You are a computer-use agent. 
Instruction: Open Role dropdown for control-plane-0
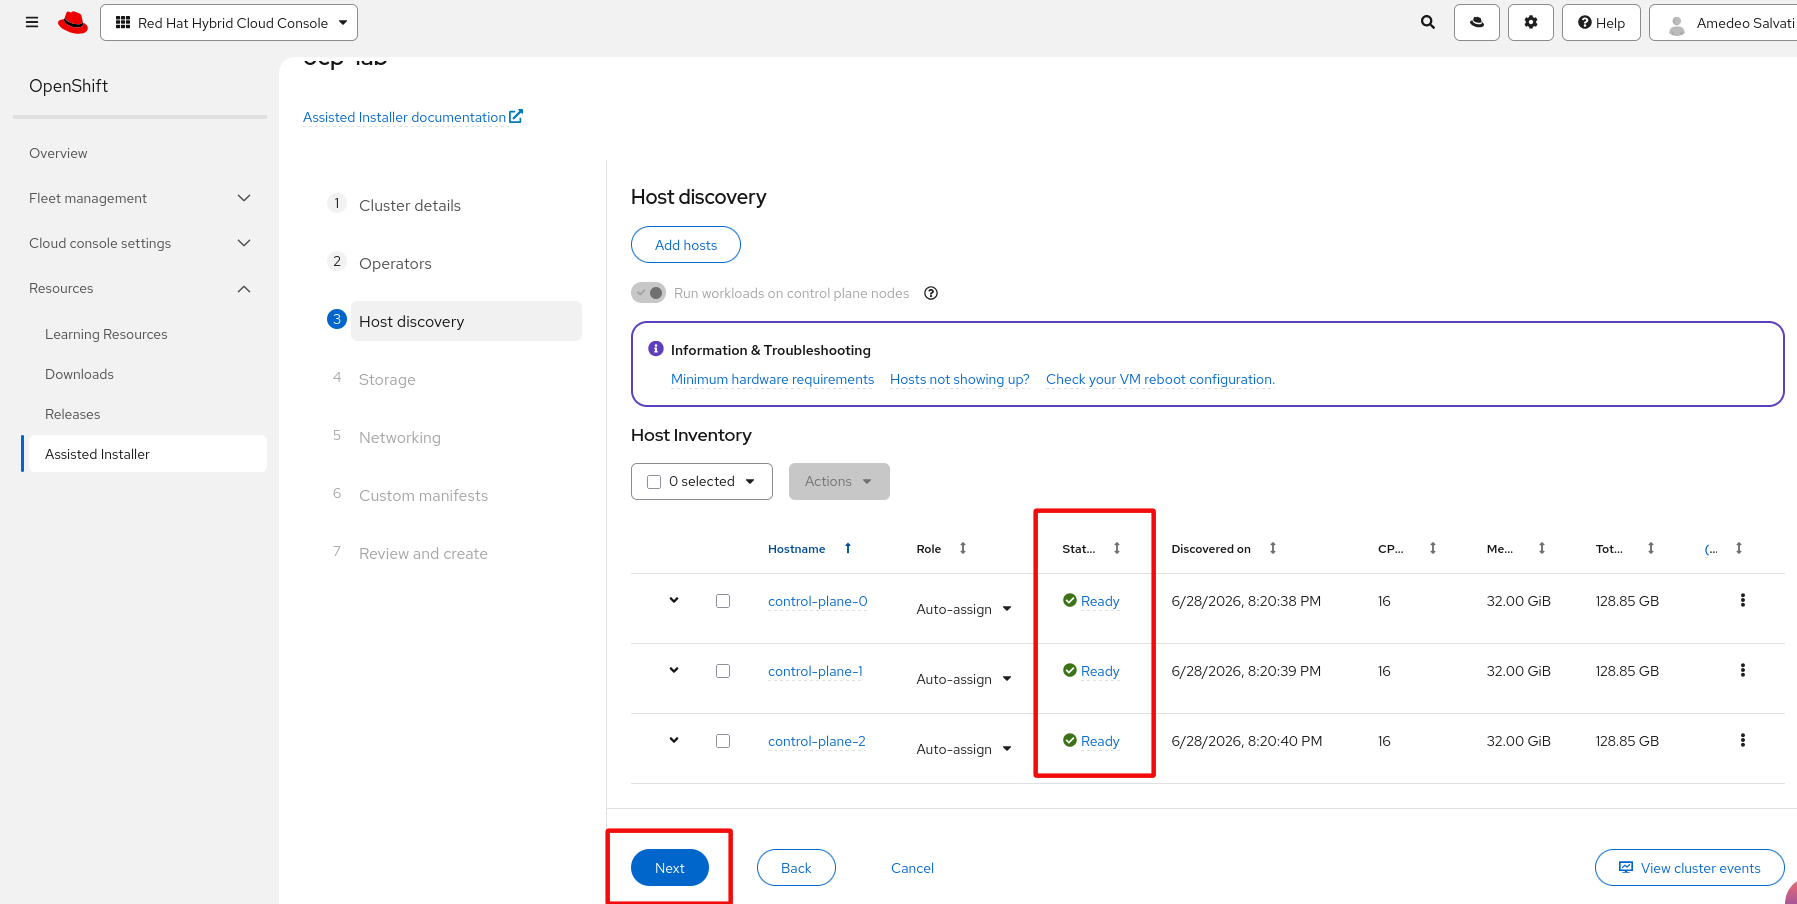pos(964,609)
